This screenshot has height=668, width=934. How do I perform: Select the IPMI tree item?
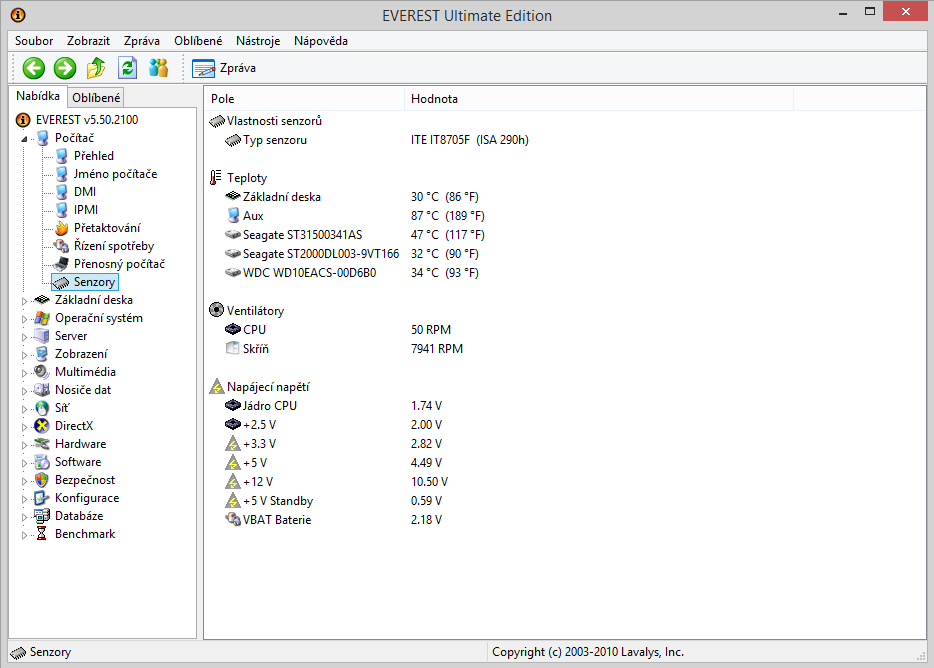click(86, 210)
